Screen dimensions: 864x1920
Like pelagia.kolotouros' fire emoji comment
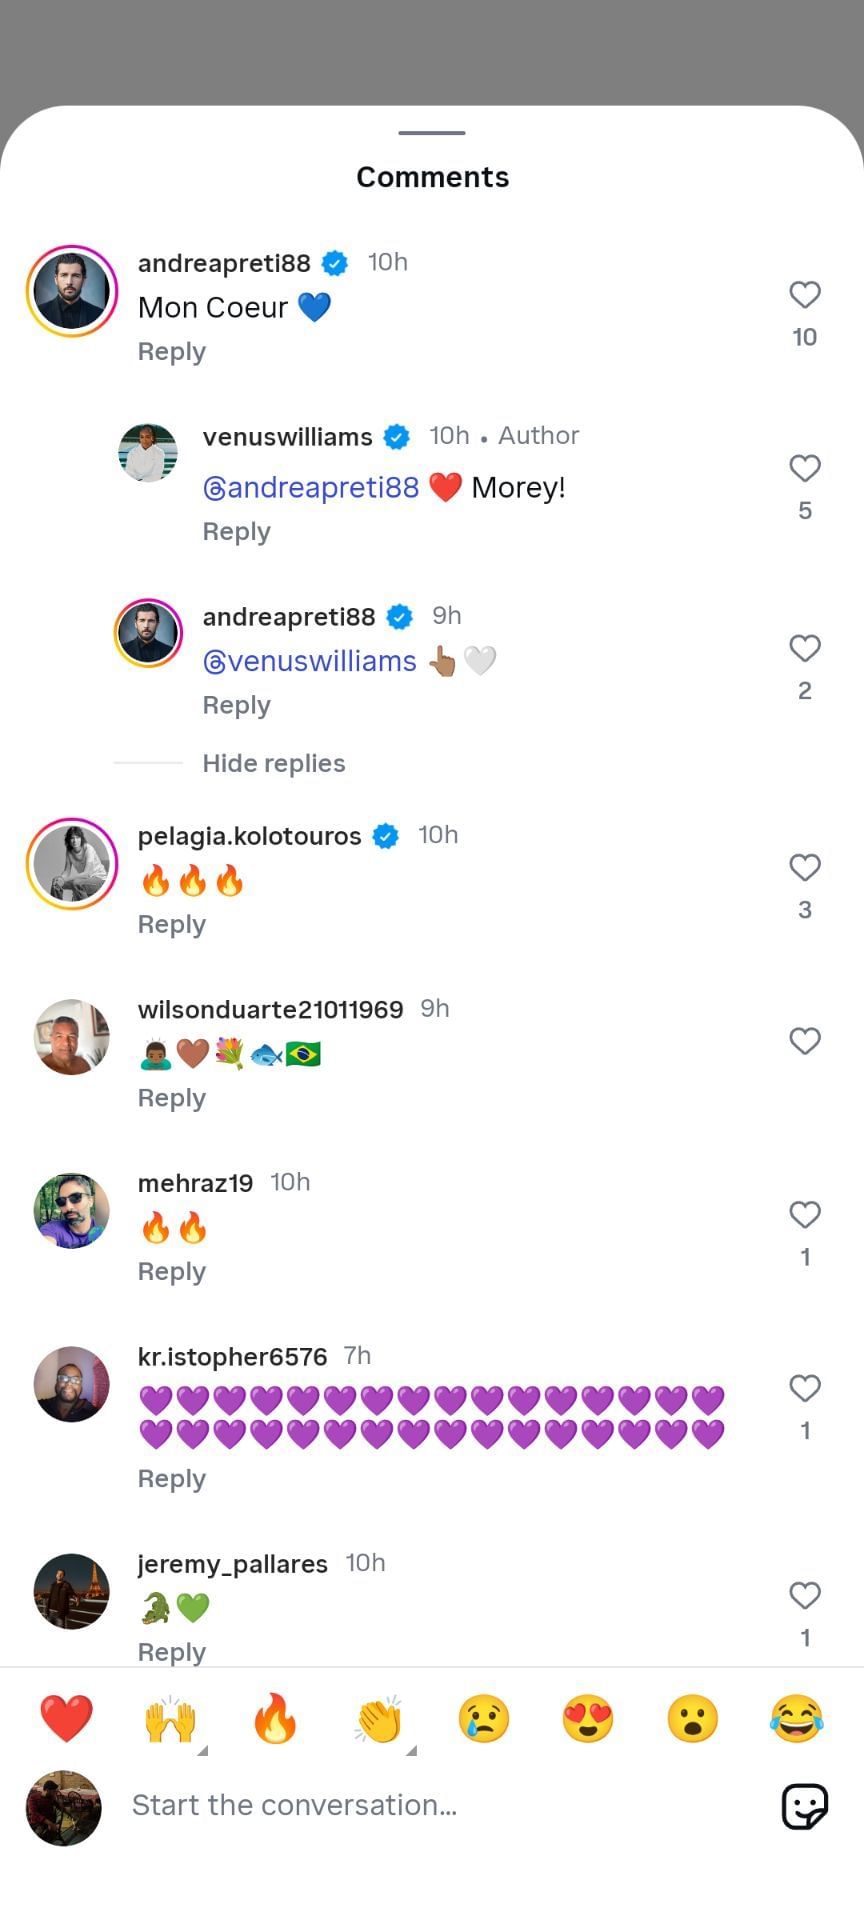click(804, 868)
